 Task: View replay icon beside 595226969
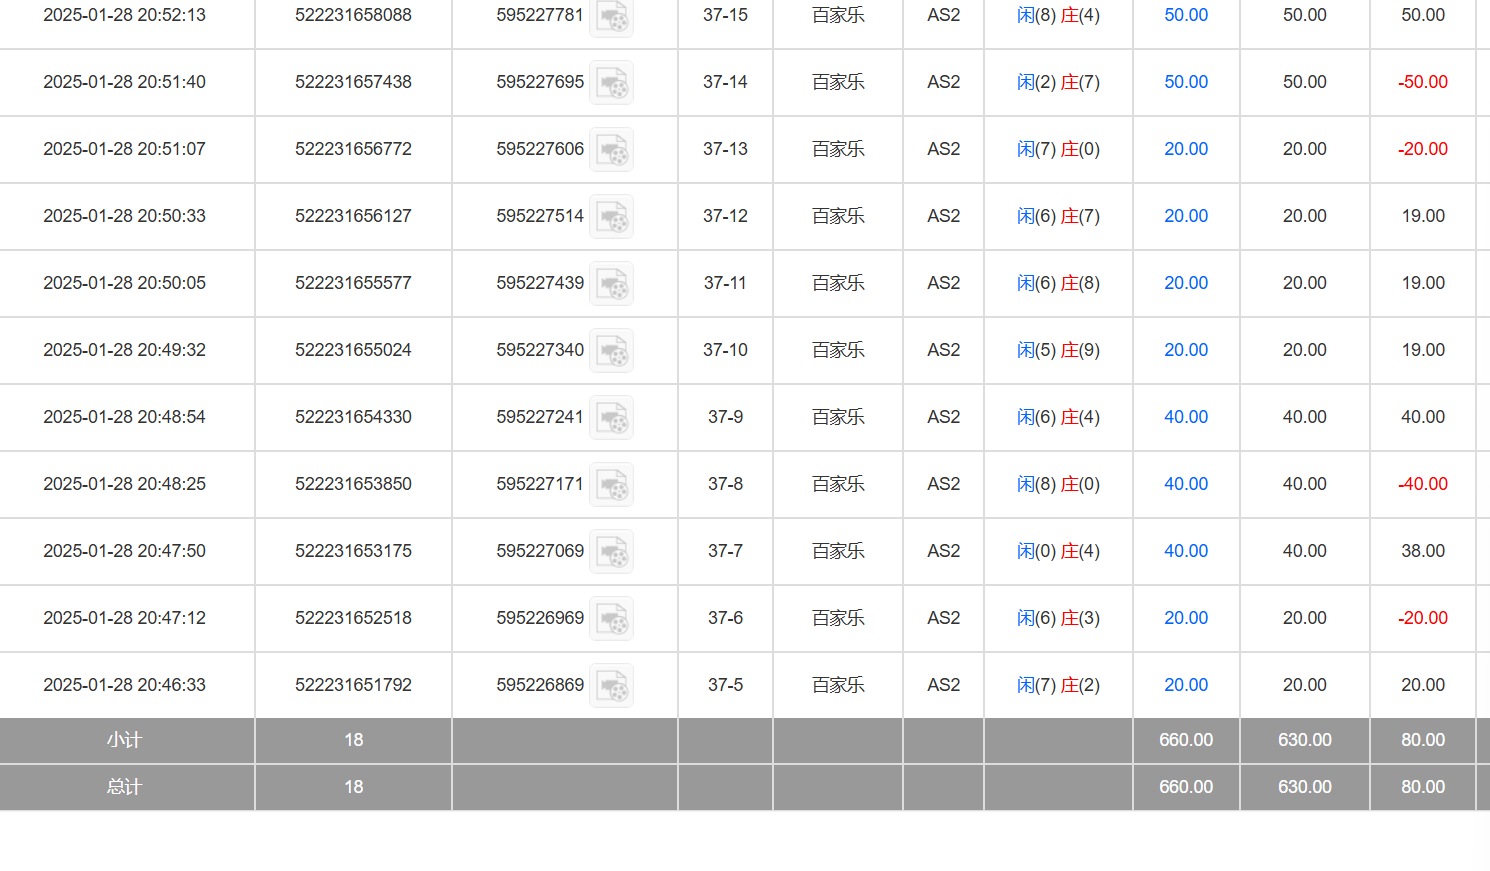pos(611,619)
